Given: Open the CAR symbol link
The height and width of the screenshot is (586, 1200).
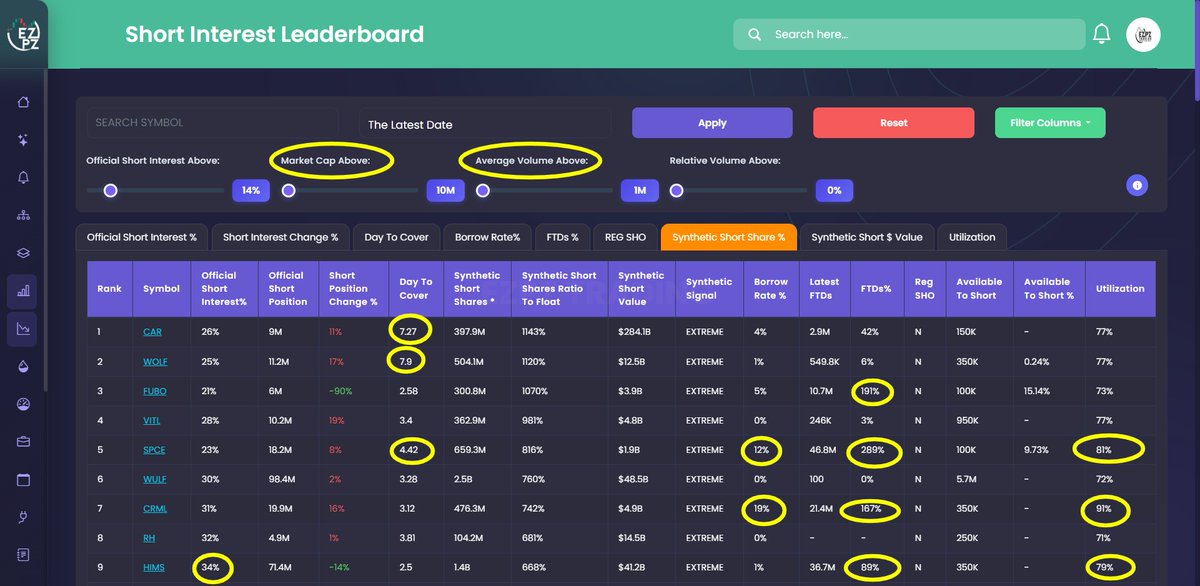Looking at the screenshot, I should pos(152,332).
